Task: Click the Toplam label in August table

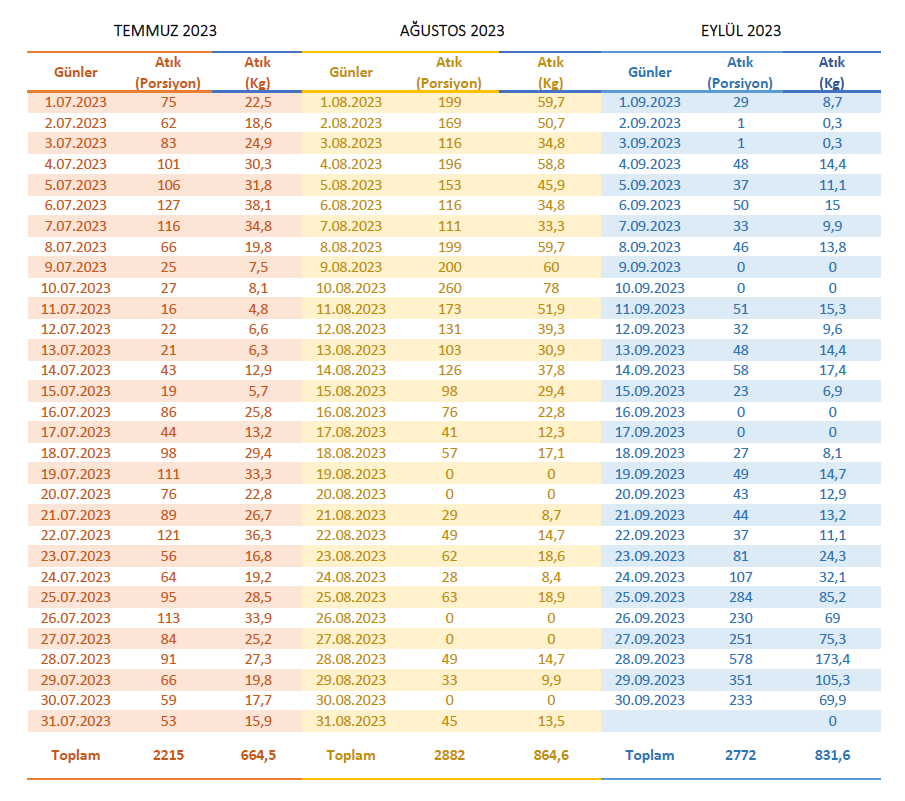Action: (x=351, y=755)
